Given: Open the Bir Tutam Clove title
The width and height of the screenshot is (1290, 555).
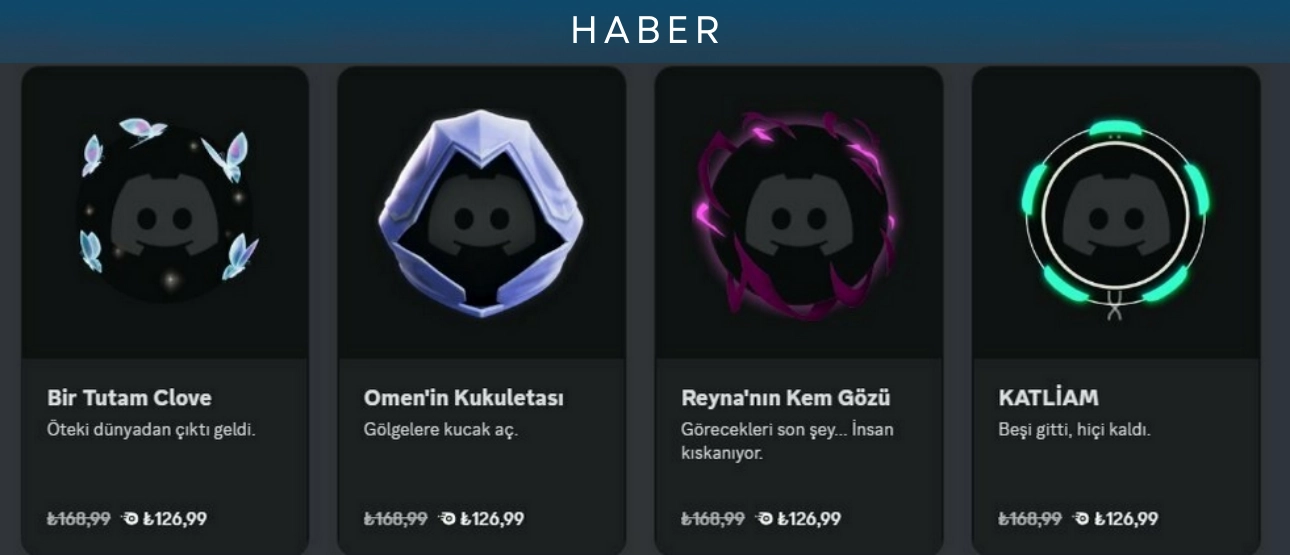Looking at the screenshot, I should coord(129,398).
